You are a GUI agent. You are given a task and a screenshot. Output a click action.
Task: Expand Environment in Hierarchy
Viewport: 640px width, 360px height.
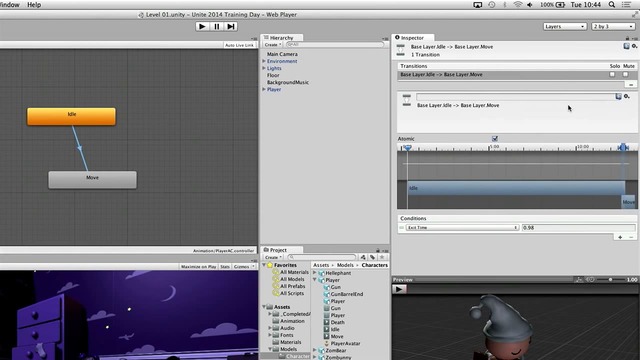point(264,61)
